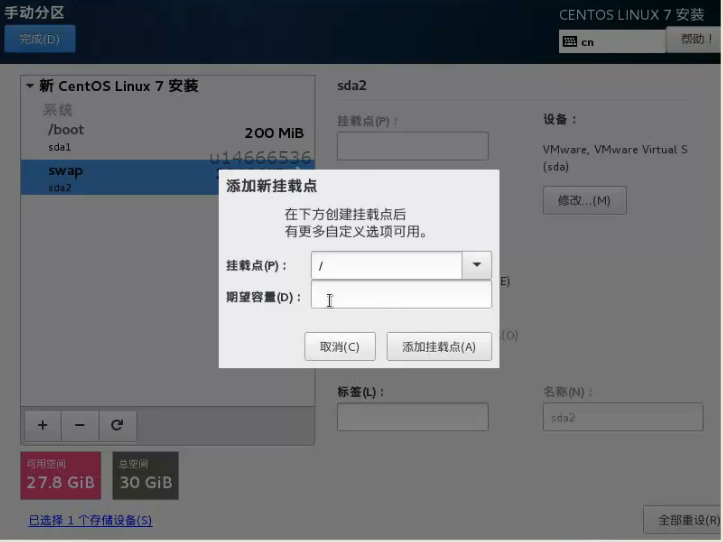Click the 名称(N) field showing sda2
The image size is (723, 542).
tap(623, 417)
